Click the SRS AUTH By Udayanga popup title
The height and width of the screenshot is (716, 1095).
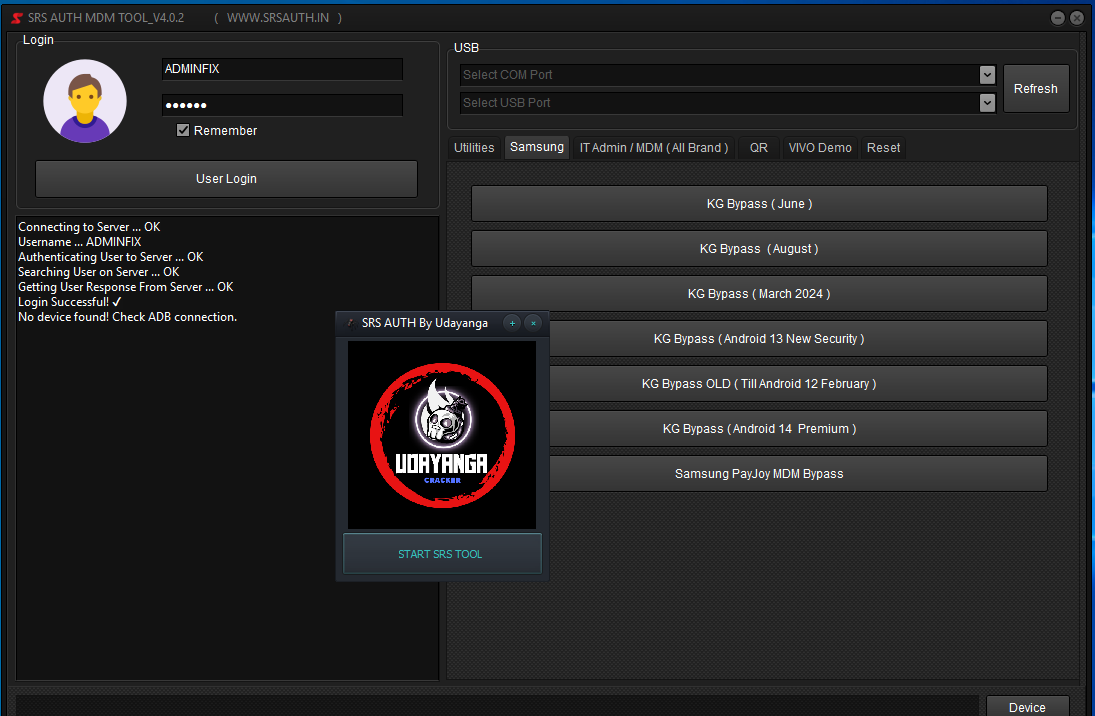click(x=425, y=323)
